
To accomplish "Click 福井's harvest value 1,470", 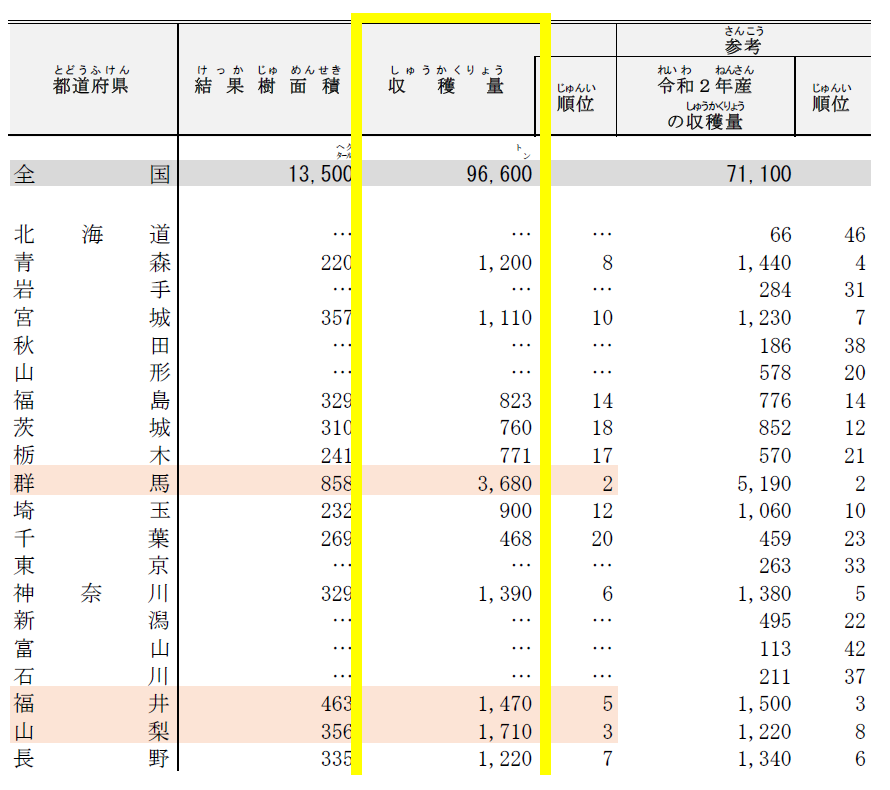I will (x=504, y=704).
